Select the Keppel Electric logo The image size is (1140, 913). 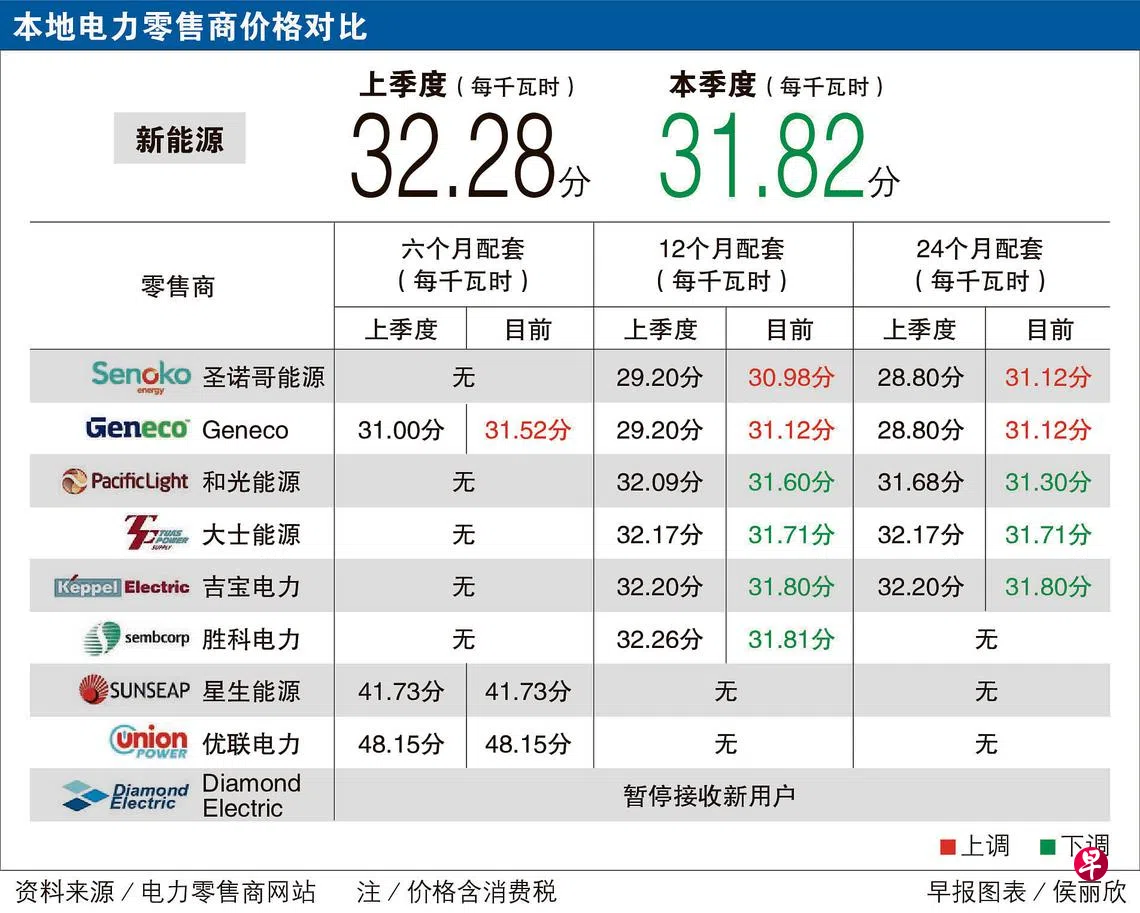(122, 587)
